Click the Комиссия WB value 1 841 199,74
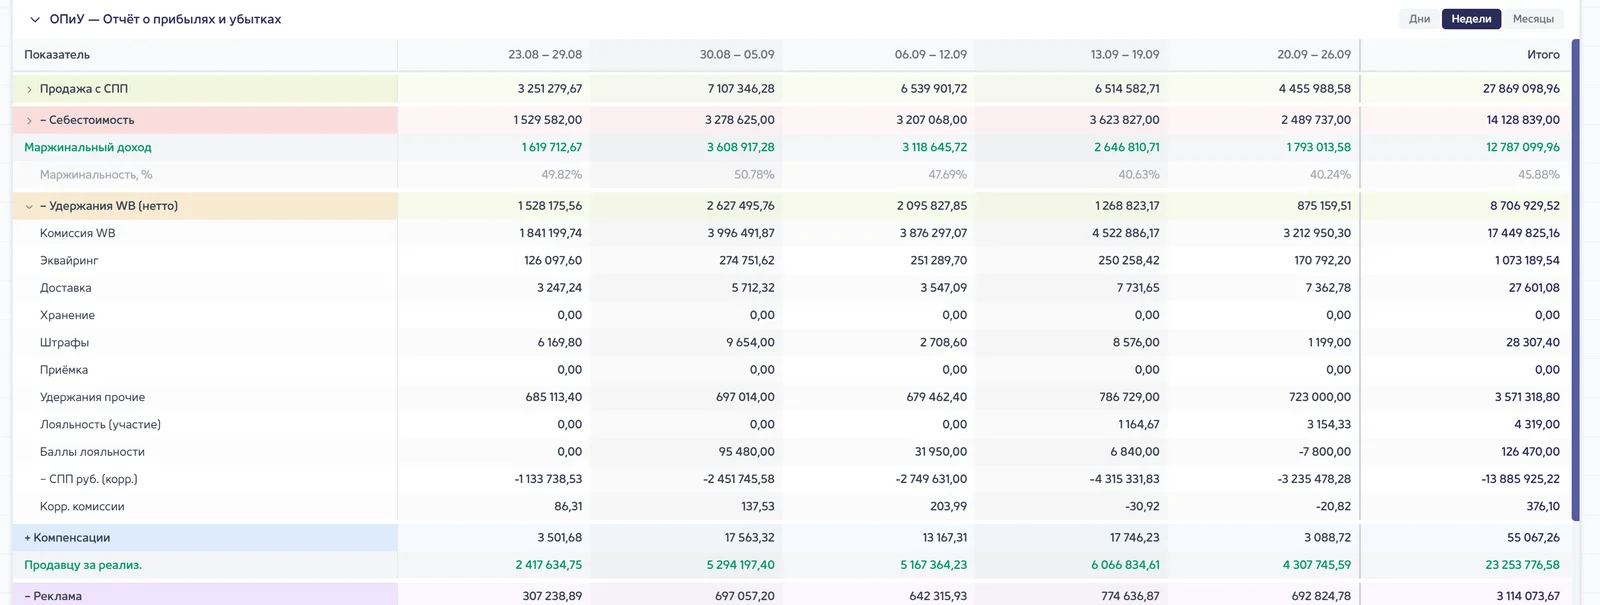Screen dimensions: 1600x605 click(x=551, y=233)
